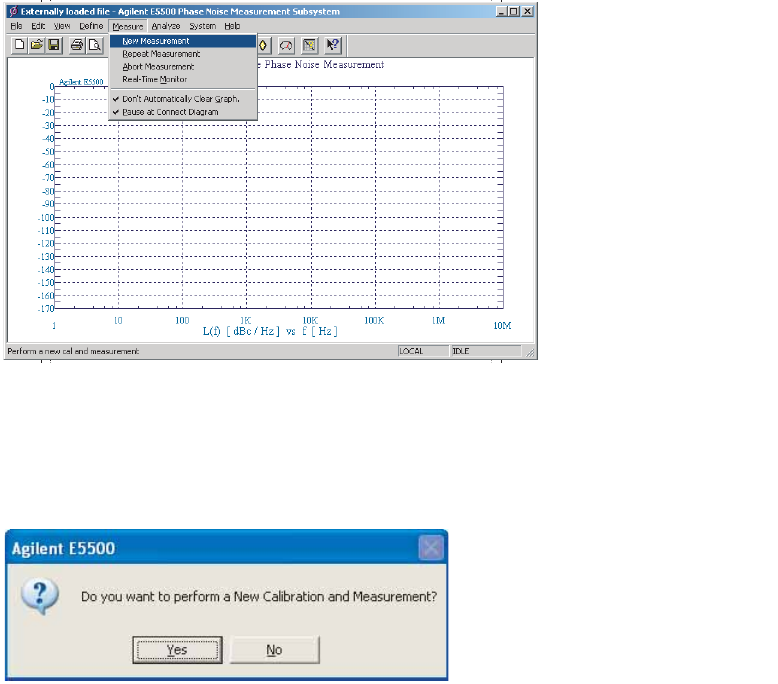Click the Save floppy disk icon
This screenshot has height=684, width=778.
point(54,45)
